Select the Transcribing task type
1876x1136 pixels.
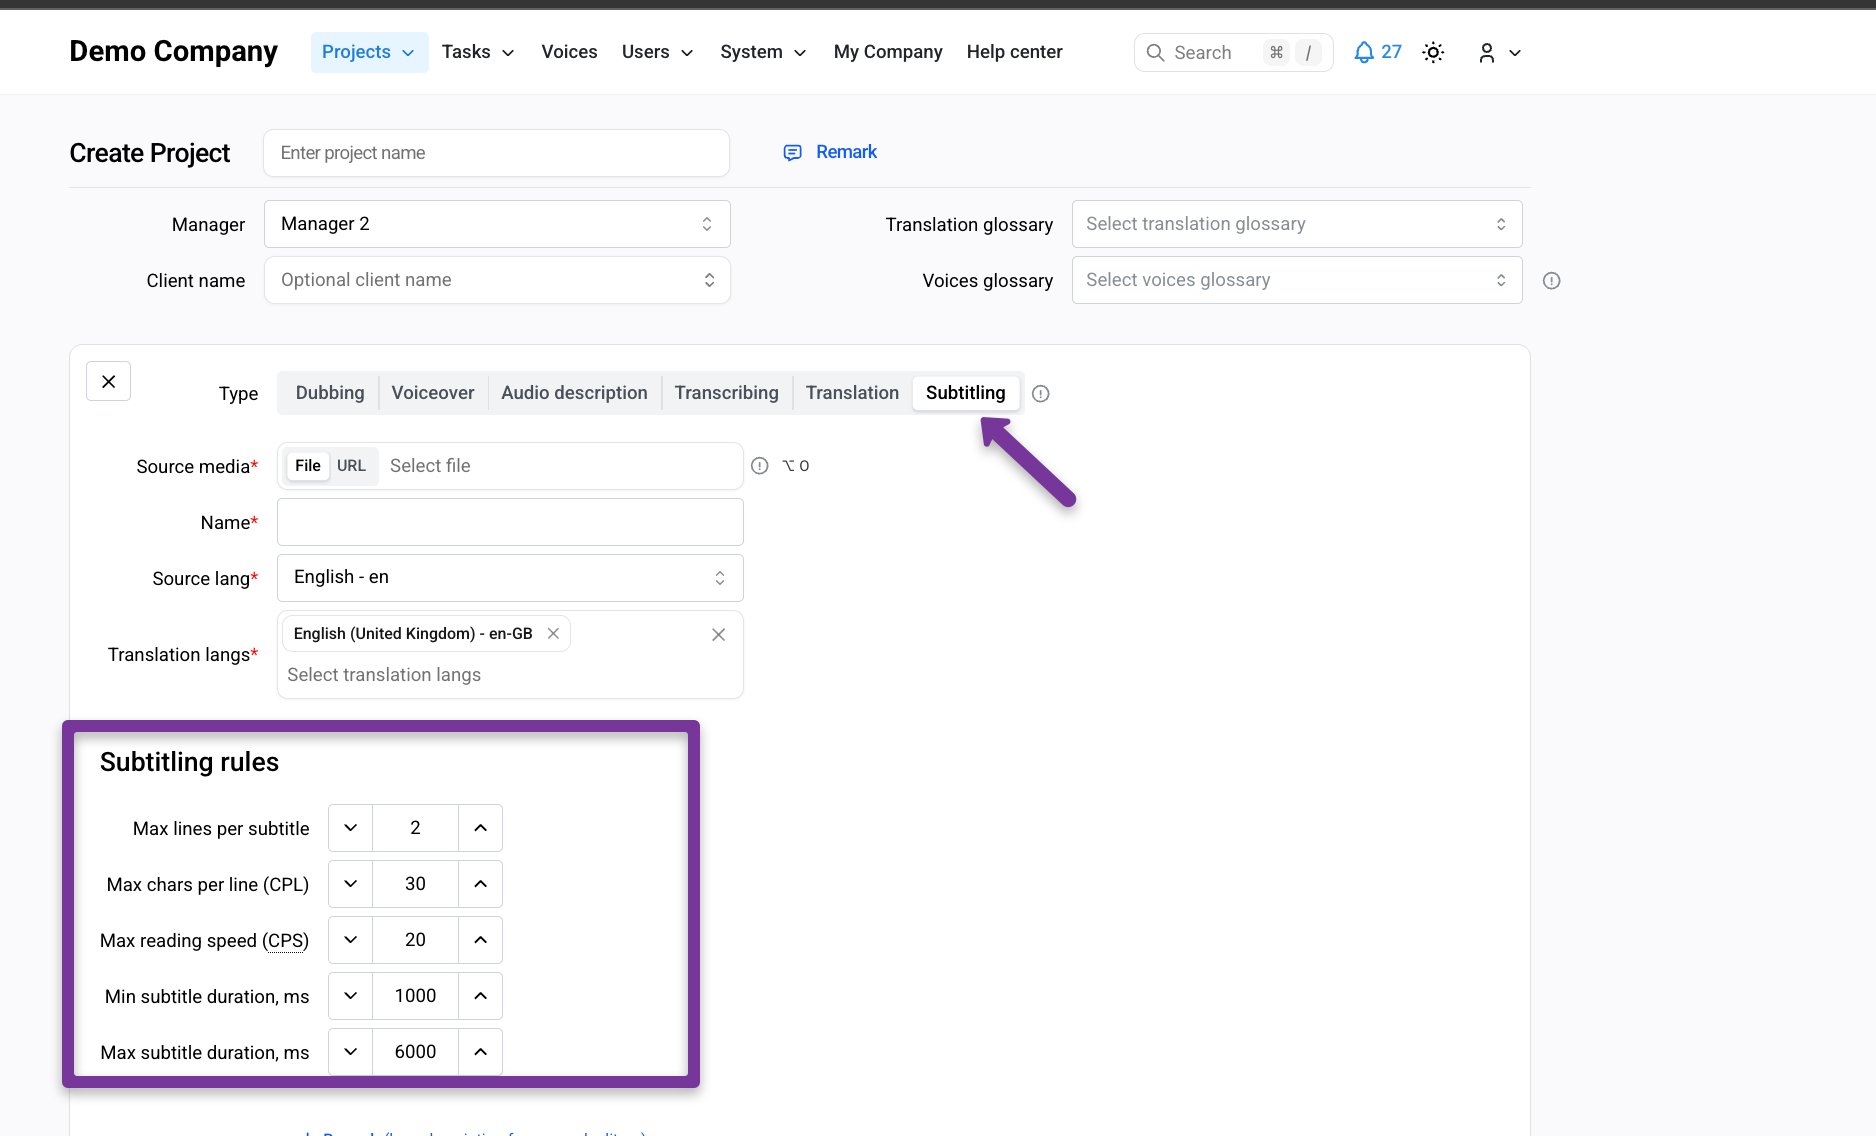pyautogui.click(x=726, y=393)
